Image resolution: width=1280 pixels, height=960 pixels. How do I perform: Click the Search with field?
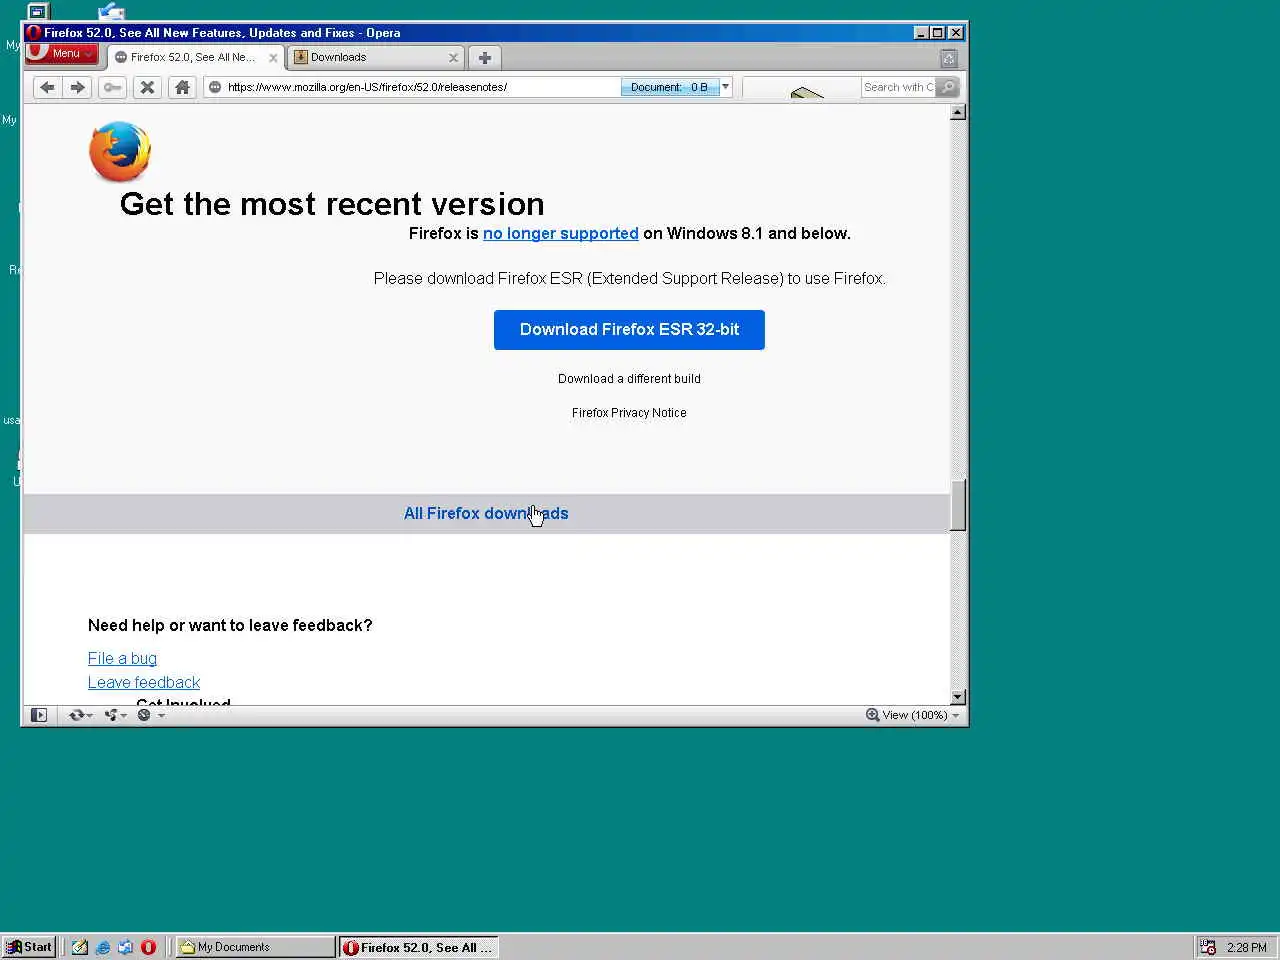[x=897, y=87]
